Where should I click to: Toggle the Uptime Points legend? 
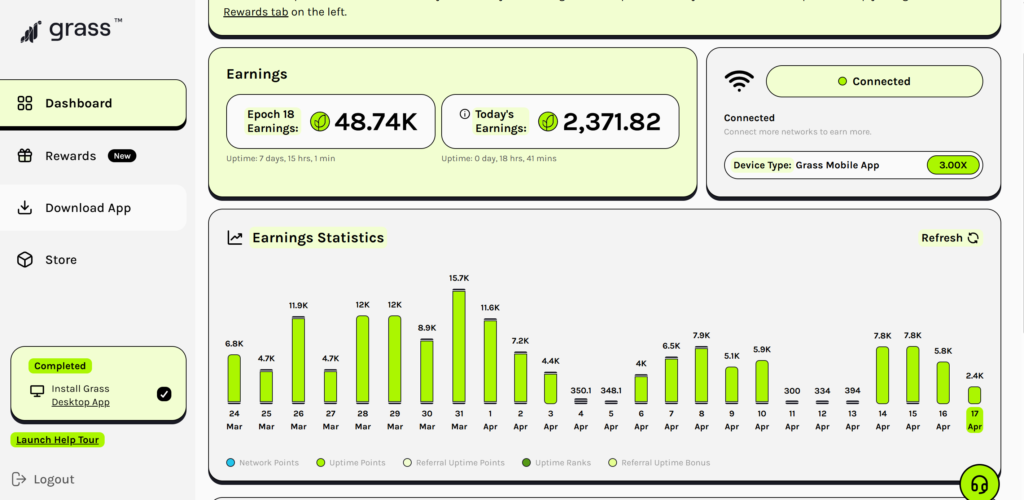point(351,463)
